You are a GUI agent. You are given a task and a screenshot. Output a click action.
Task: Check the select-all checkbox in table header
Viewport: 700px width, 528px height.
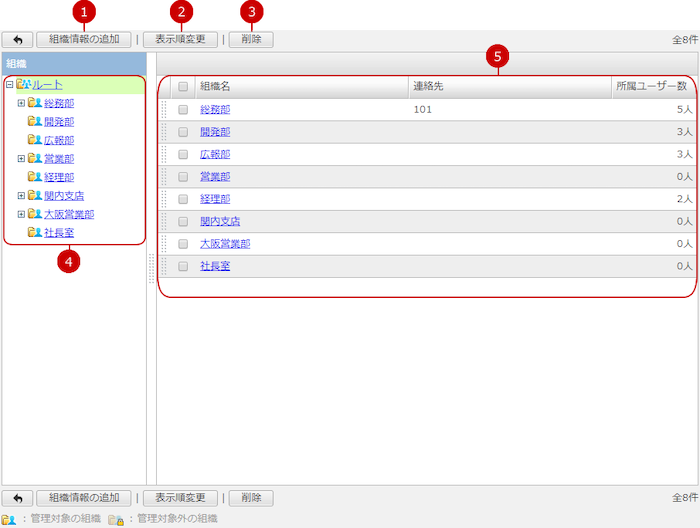pos(183,87)
